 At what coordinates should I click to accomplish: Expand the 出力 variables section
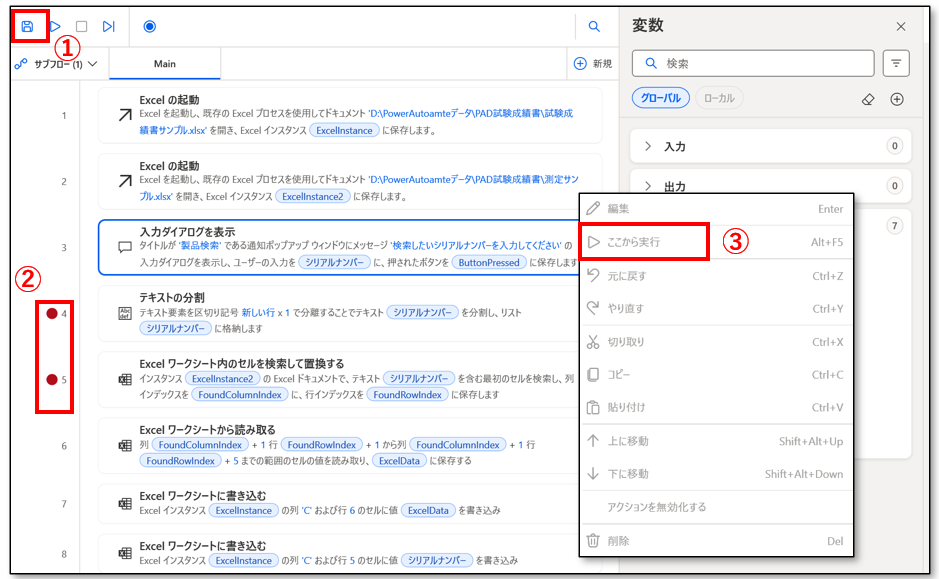click(x=677, y=186)
